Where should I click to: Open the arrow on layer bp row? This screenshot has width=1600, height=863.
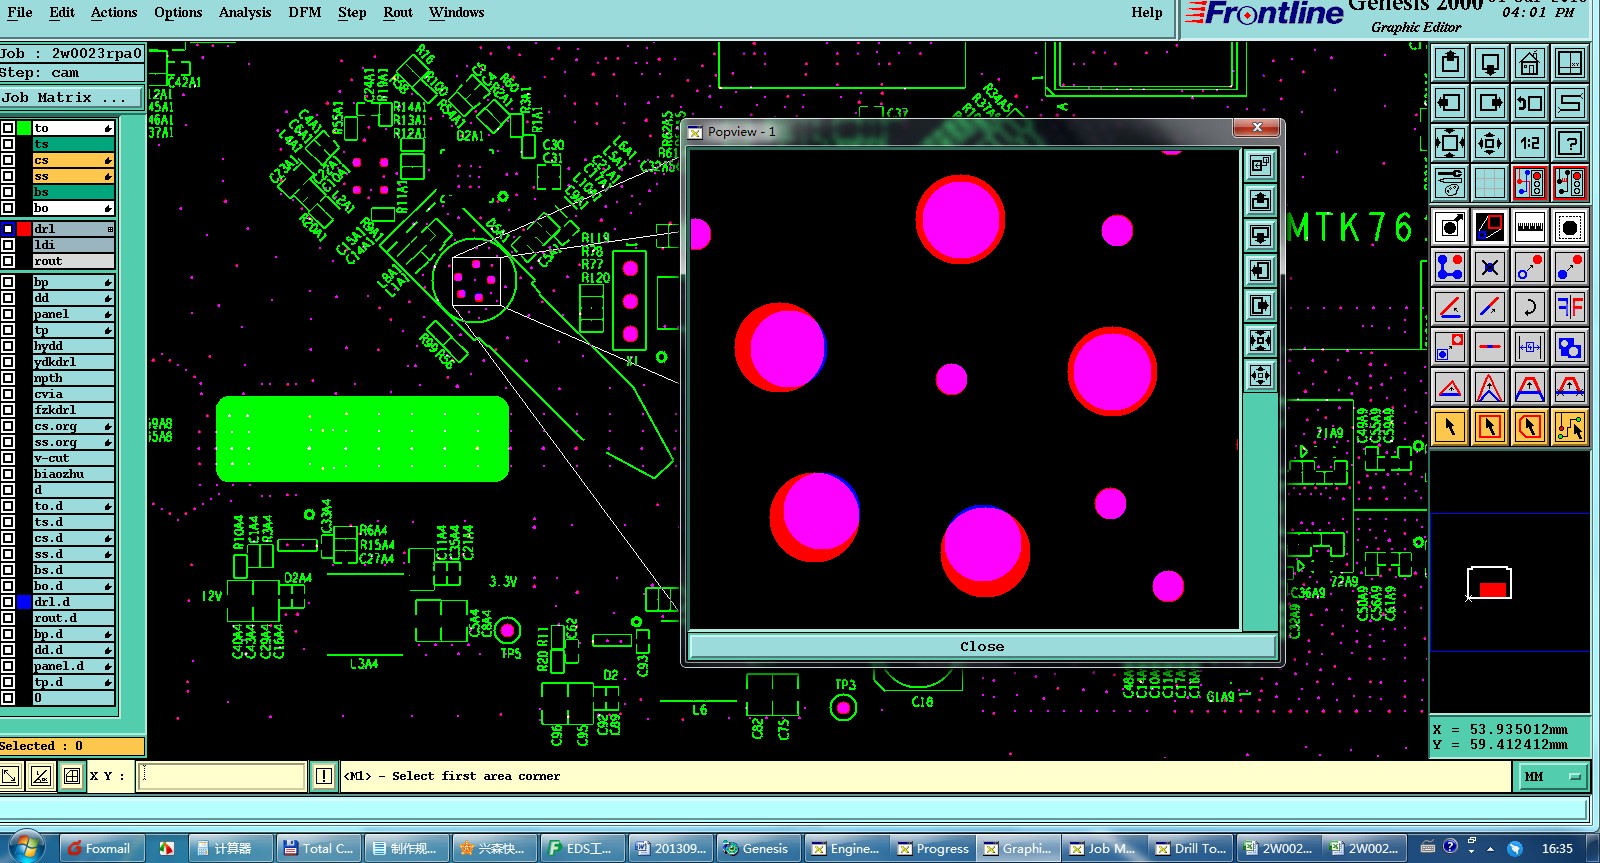[x=108, y=282]
